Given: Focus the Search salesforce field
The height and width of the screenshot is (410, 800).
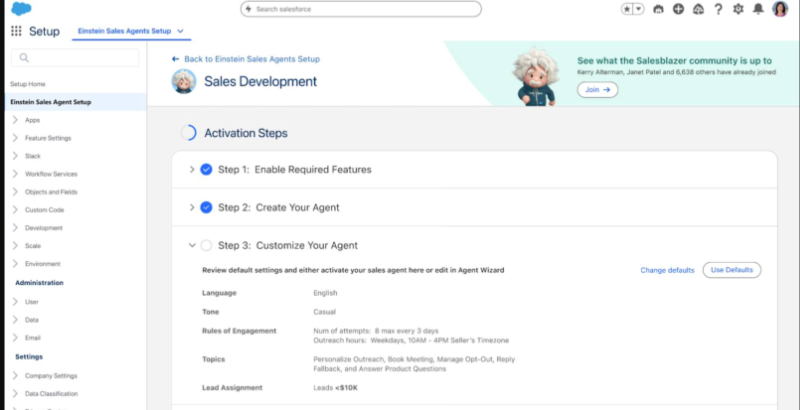Looking at the screenshot, I should [361, 9].
